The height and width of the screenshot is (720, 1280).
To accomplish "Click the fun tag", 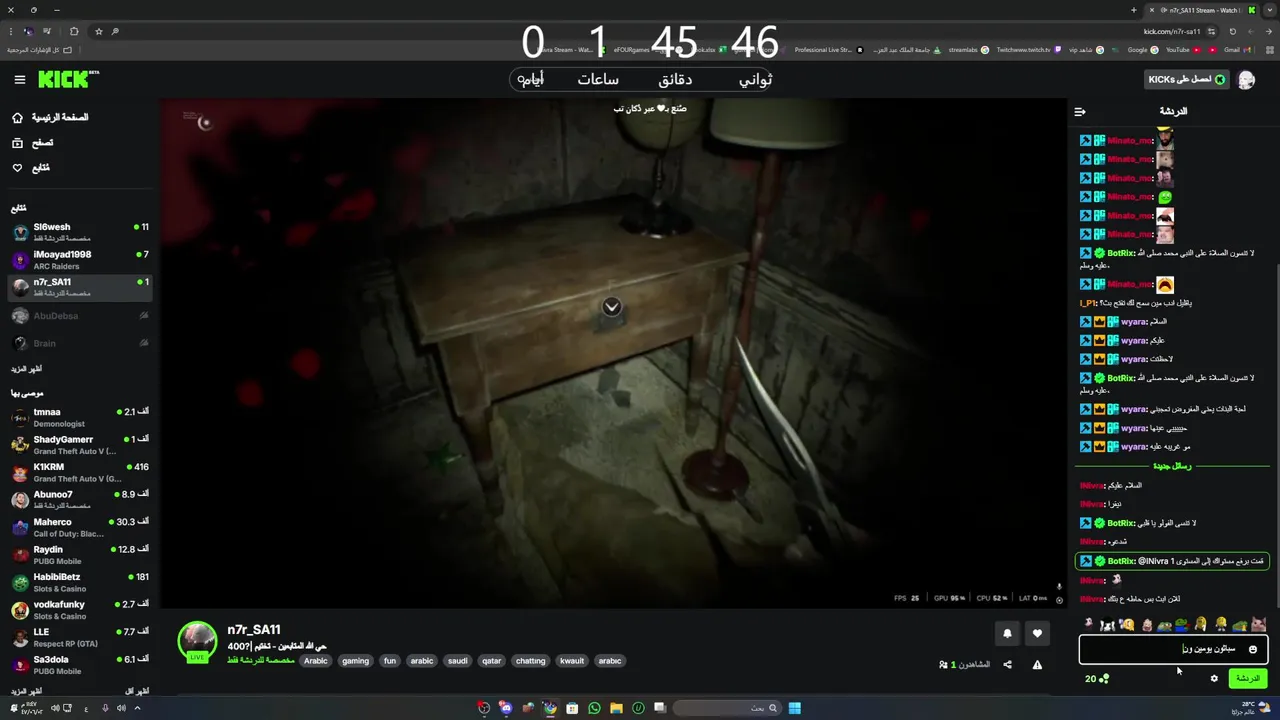I will point(390,661).
